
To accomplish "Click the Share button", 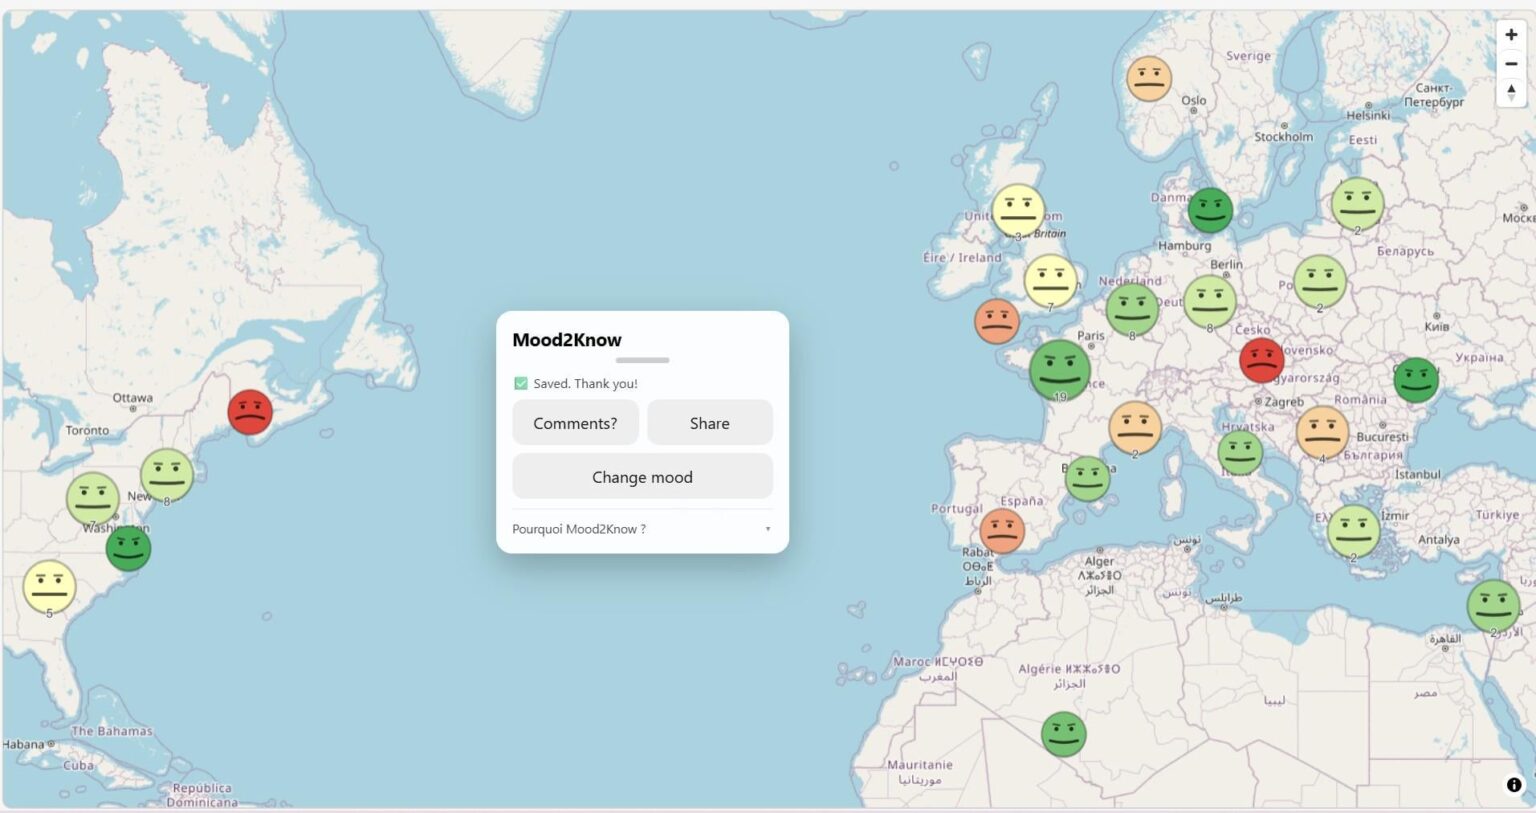I will (x=710, y=423).
